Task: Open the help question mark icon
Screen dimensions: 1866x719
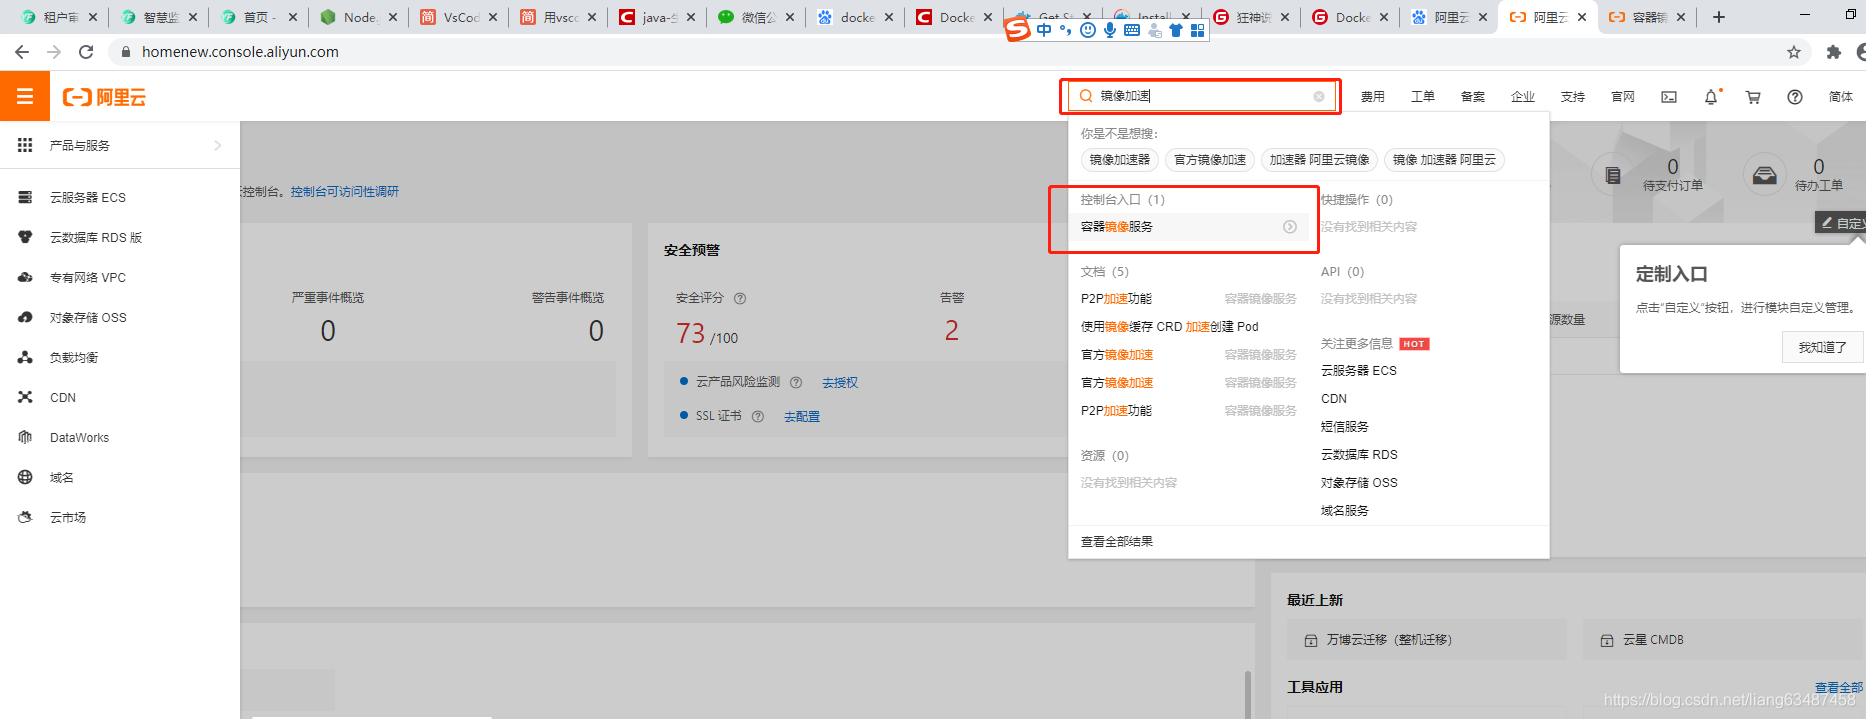Action: click(1795, 97)
